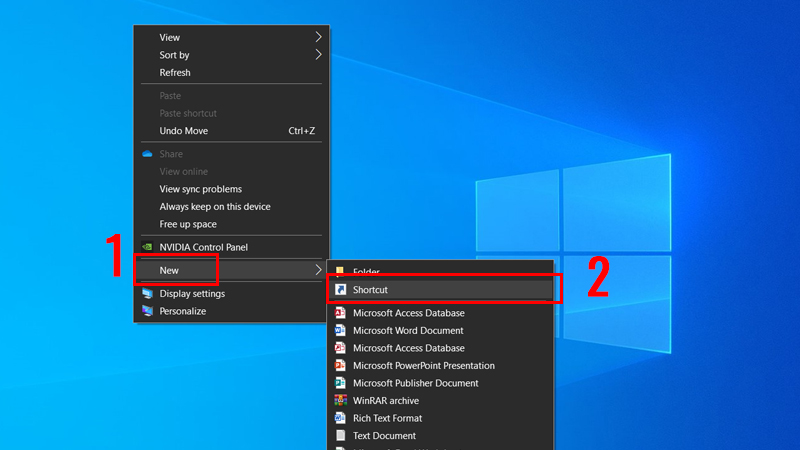The height and width of the screenshot is (450, 800).
Task: Create a new Text Document
Action: click(384, 435)
